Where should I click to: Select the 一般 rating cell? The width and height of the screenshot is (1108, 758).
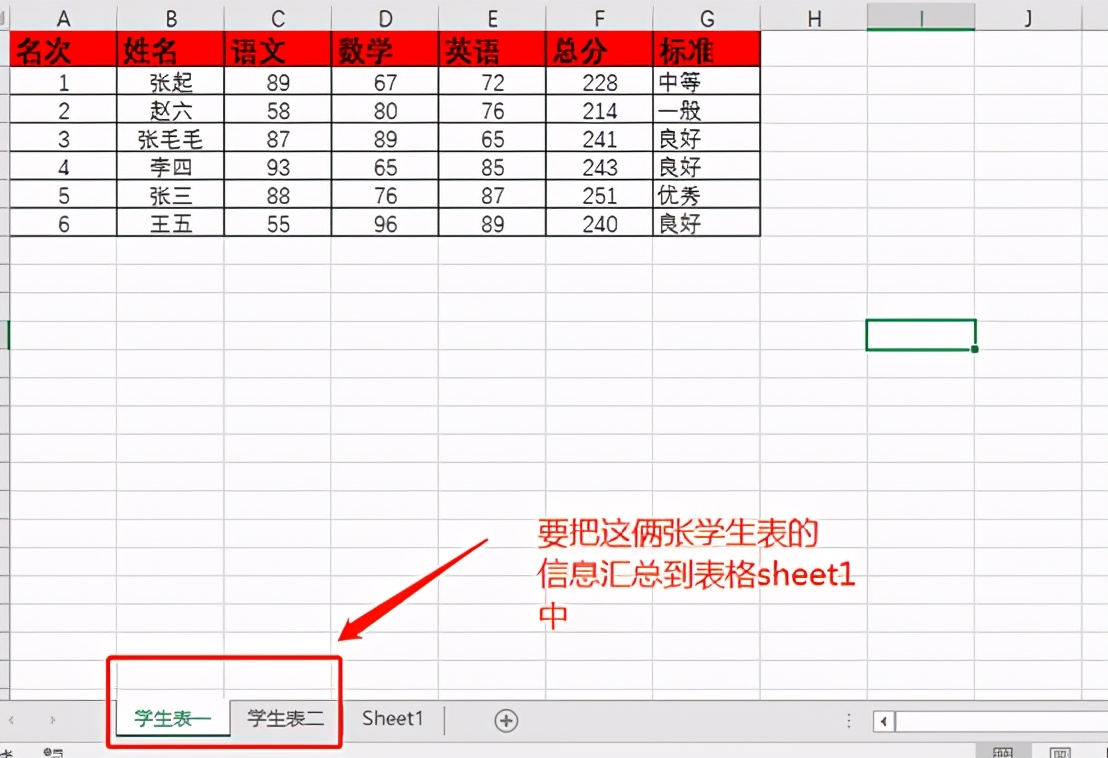[707, 109]
